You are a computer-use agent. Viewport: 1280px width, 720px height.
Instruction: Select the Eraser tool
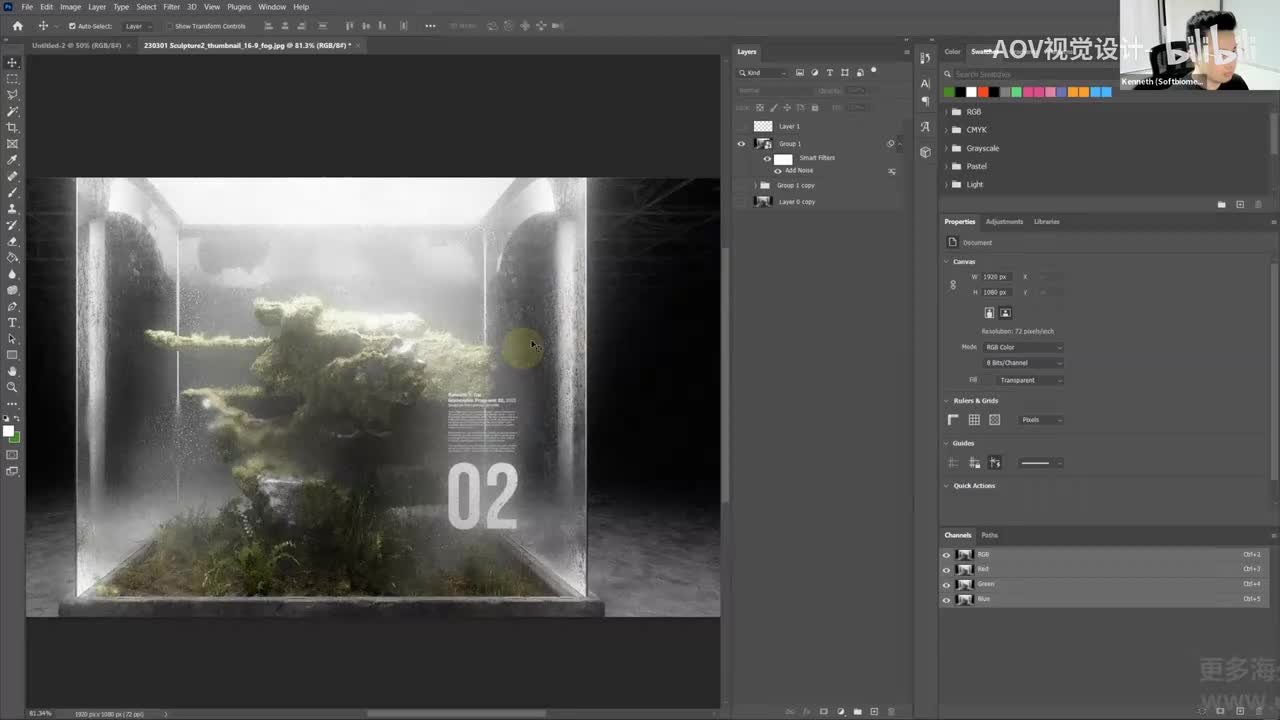[12, 241]
